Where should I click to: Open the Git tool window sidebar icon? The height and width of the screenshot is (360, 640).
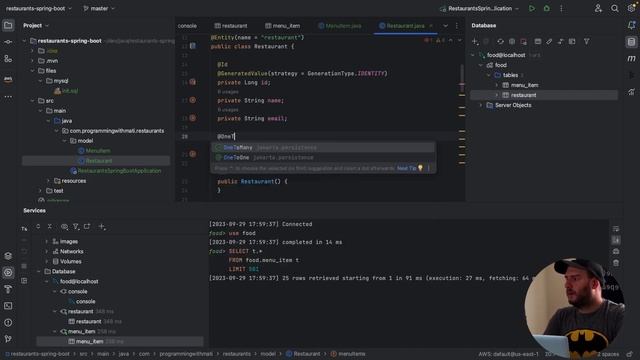point(8,339)
